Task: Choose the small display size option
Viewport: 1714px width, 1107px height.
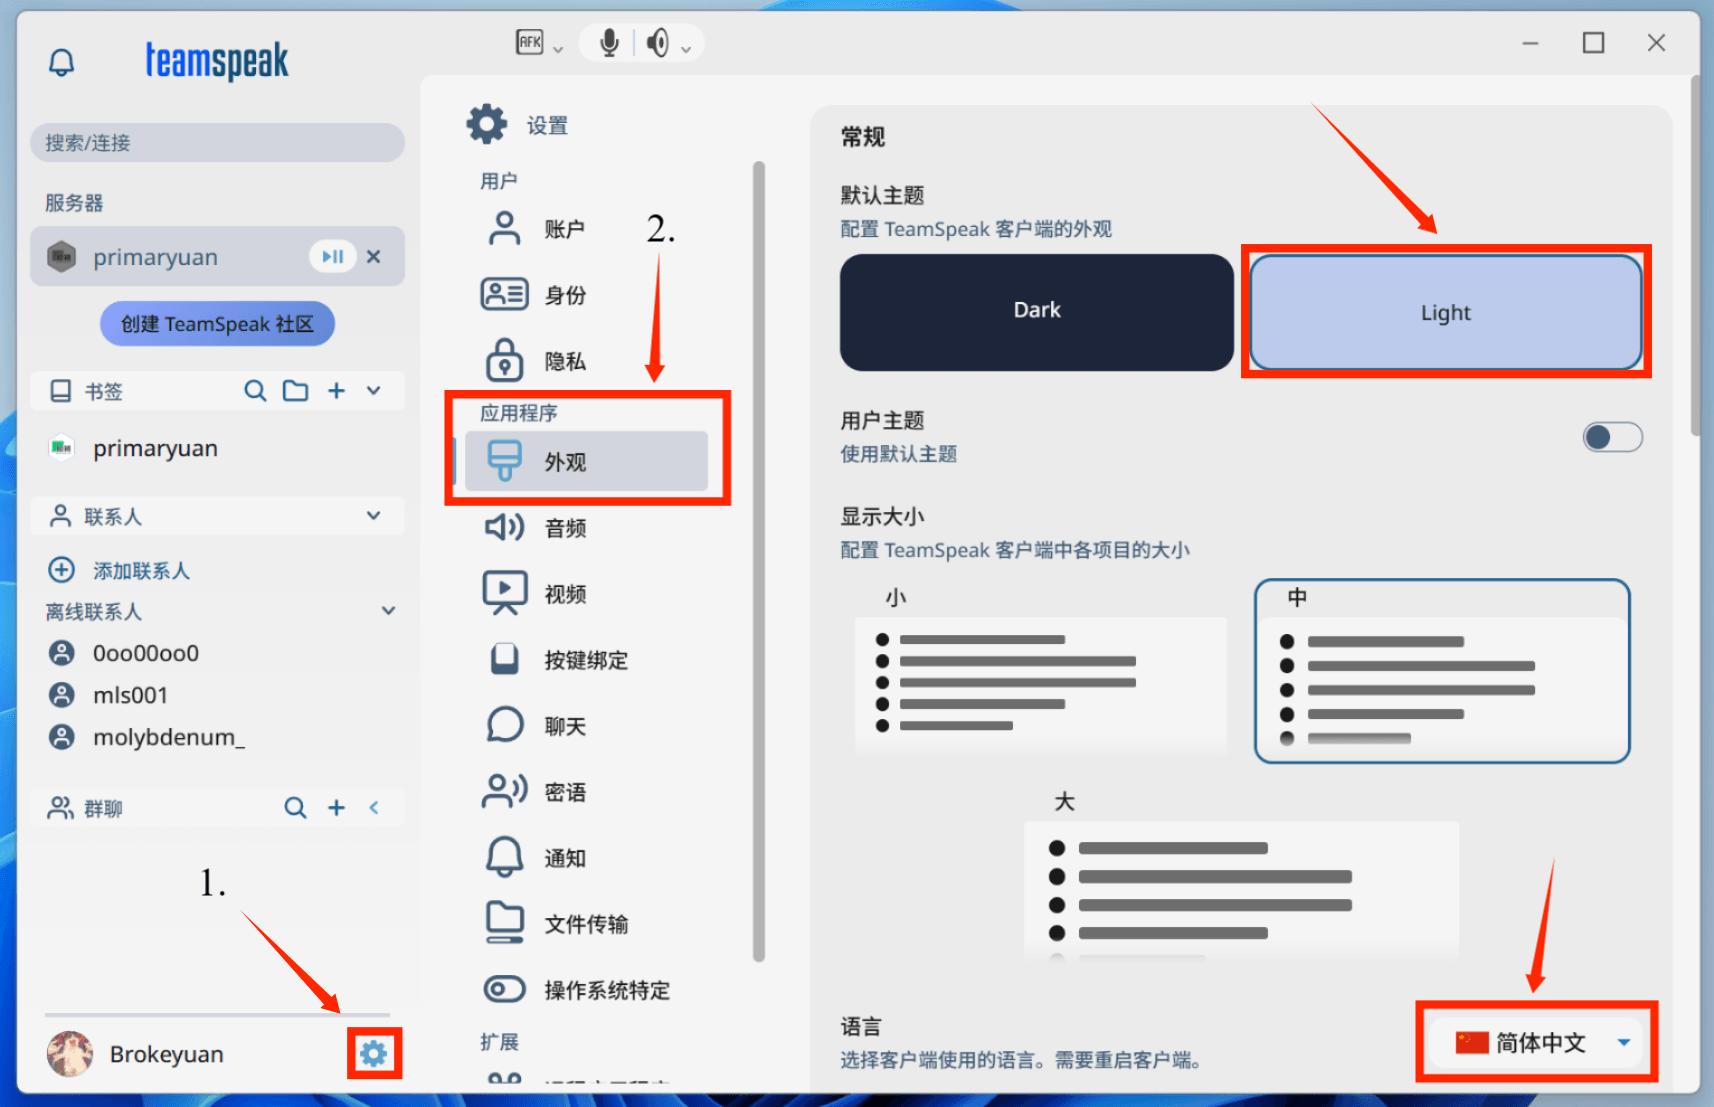Action: click(x=1040, y=666)
